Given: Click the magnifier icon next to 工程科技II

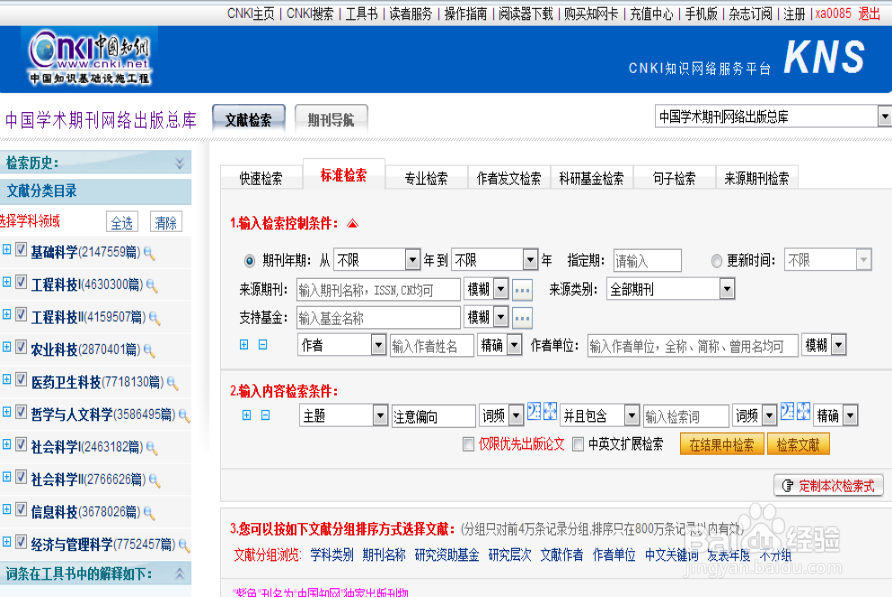Looking at the screenshot, I should click(155, 318).
